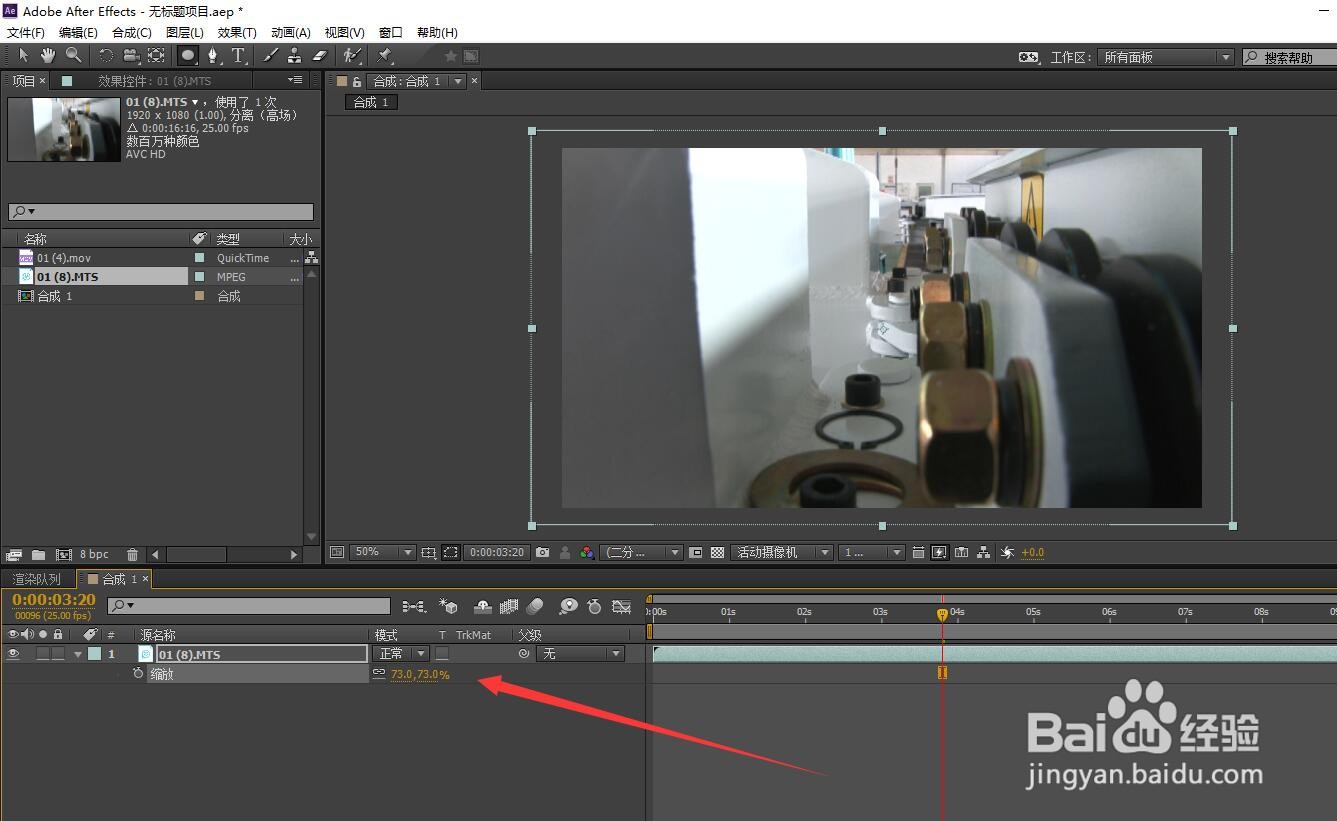The width and height of the screenshot is (1337, 821).
Task: Toggle the Scale property stopwatch
Action: [138, 674]
